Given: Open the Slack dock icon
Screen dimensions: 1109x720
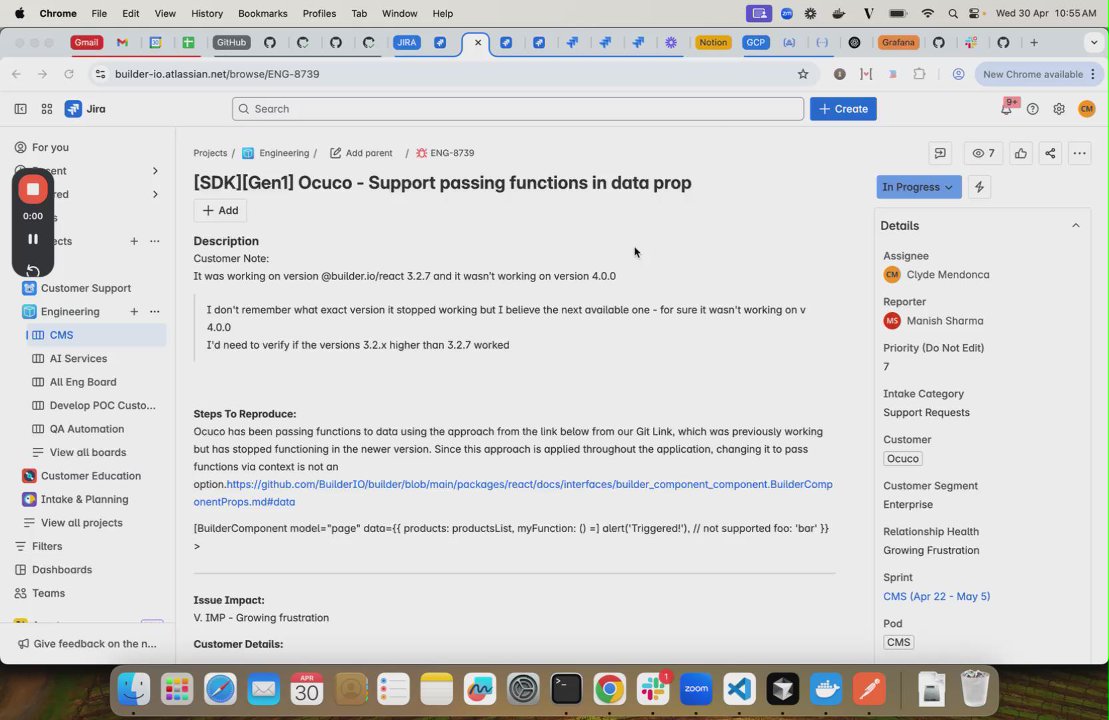Looking at the screenshot, I should click(653, 689).
